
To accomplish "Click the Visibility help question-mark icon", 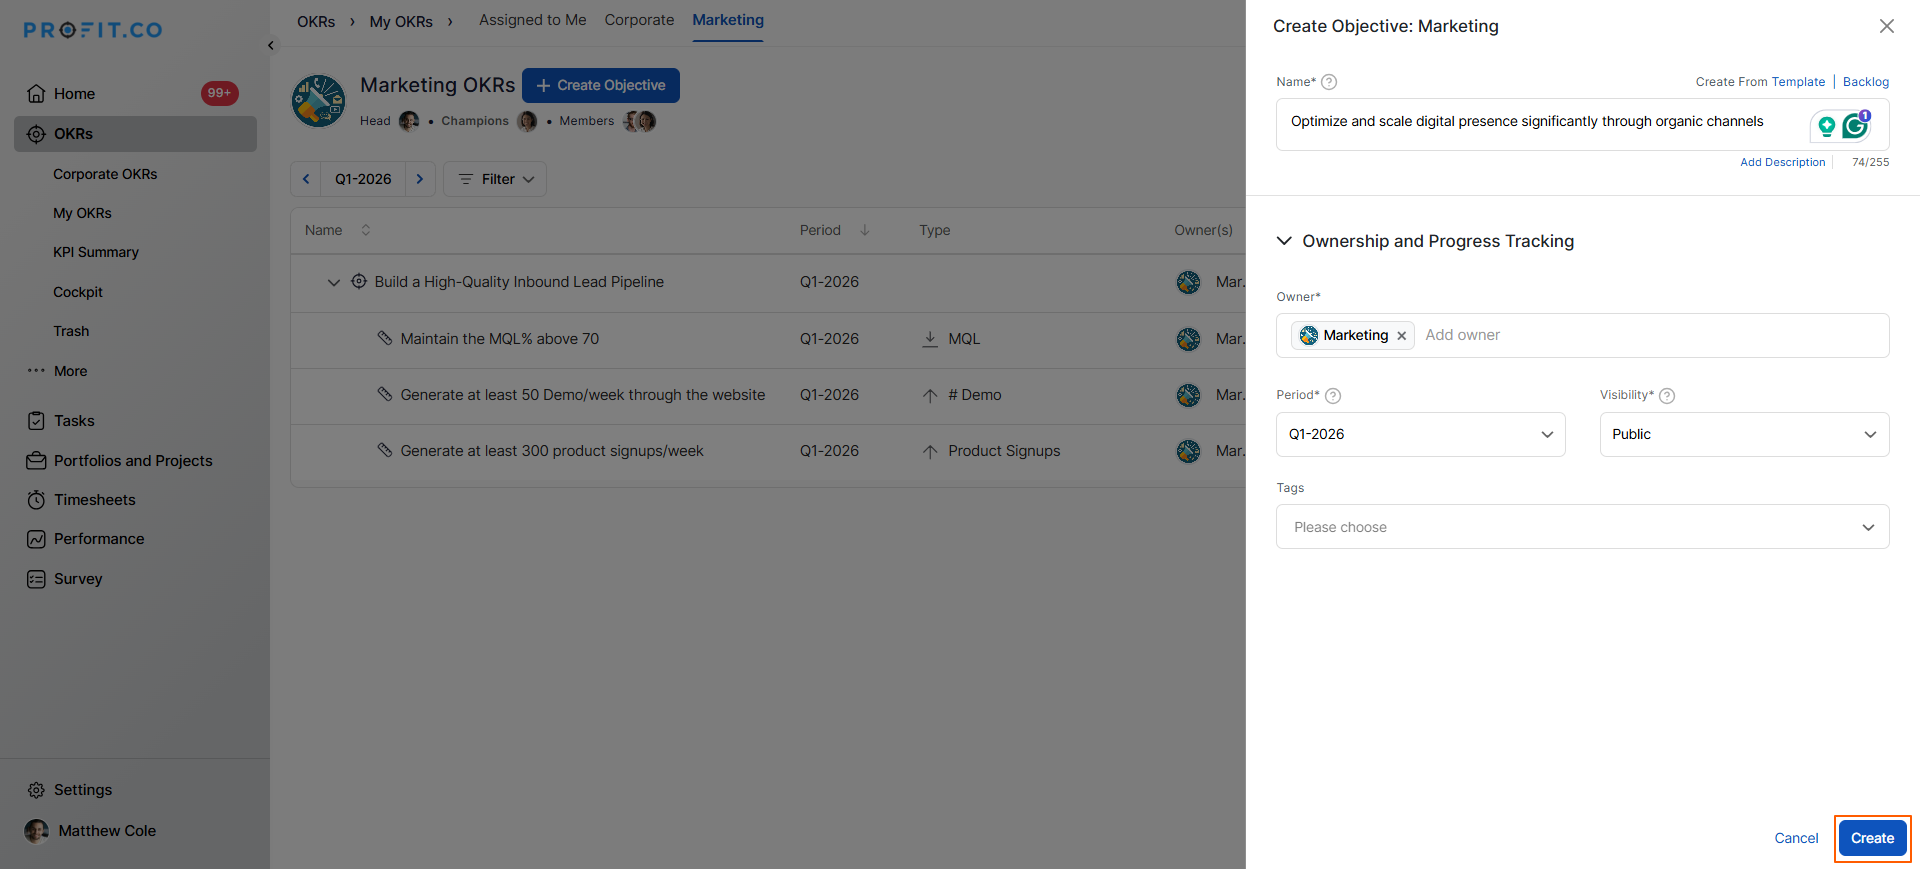I will [x=1667, y=396].
